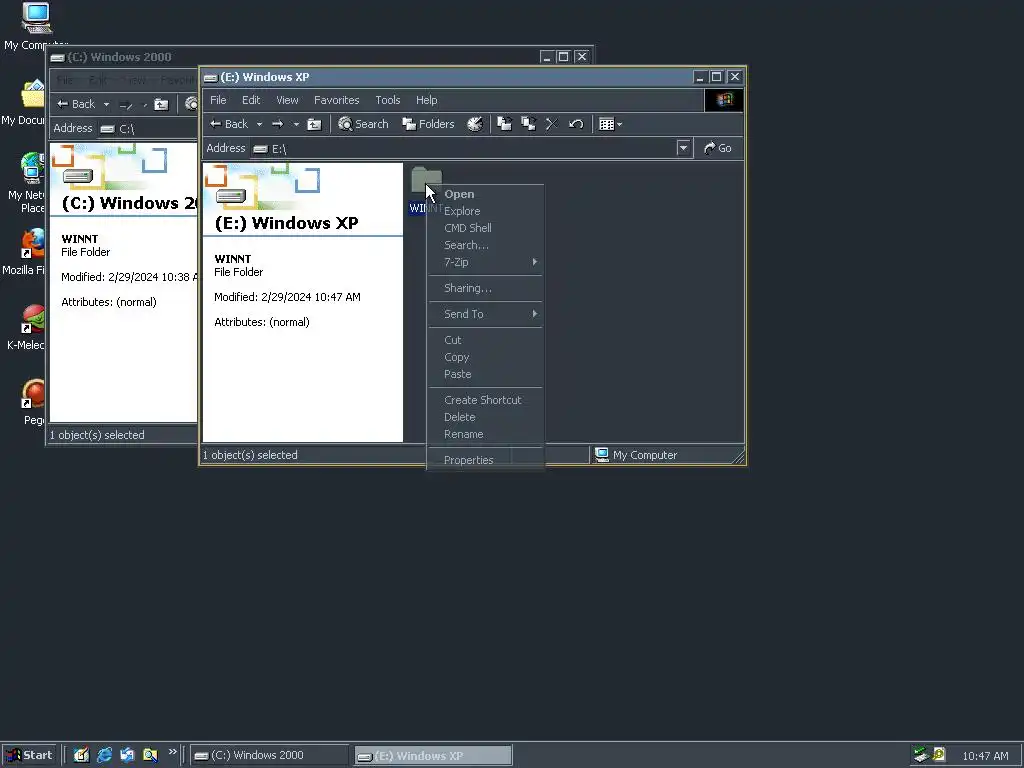Click Up folder icon in C: Windows 2000 window
Screen dimensions: 1024x768
point(161,104)
